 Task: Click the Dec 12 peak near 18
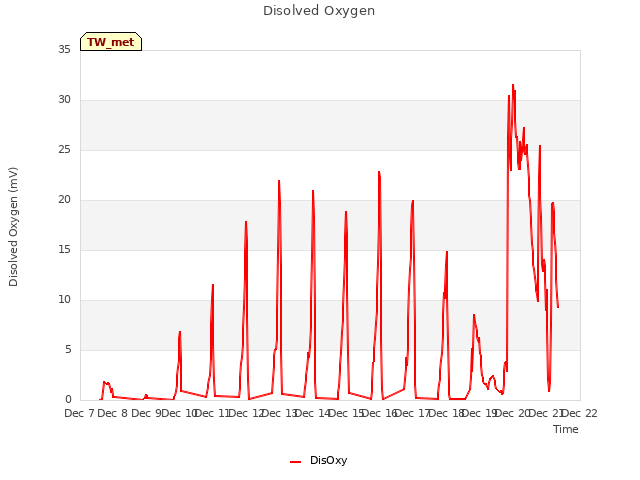click(x=246, y=222)
